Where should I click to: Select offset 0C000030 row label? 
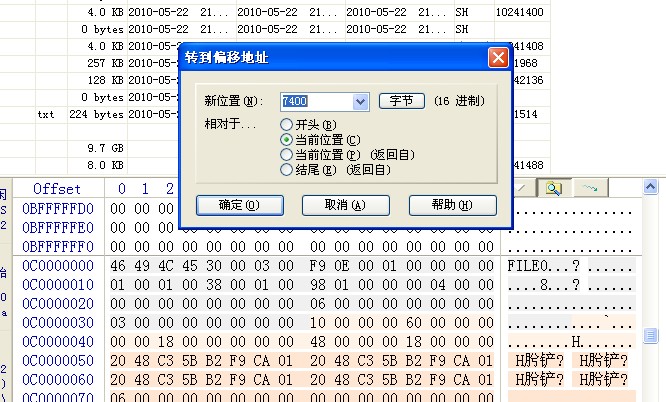(58, 323)
